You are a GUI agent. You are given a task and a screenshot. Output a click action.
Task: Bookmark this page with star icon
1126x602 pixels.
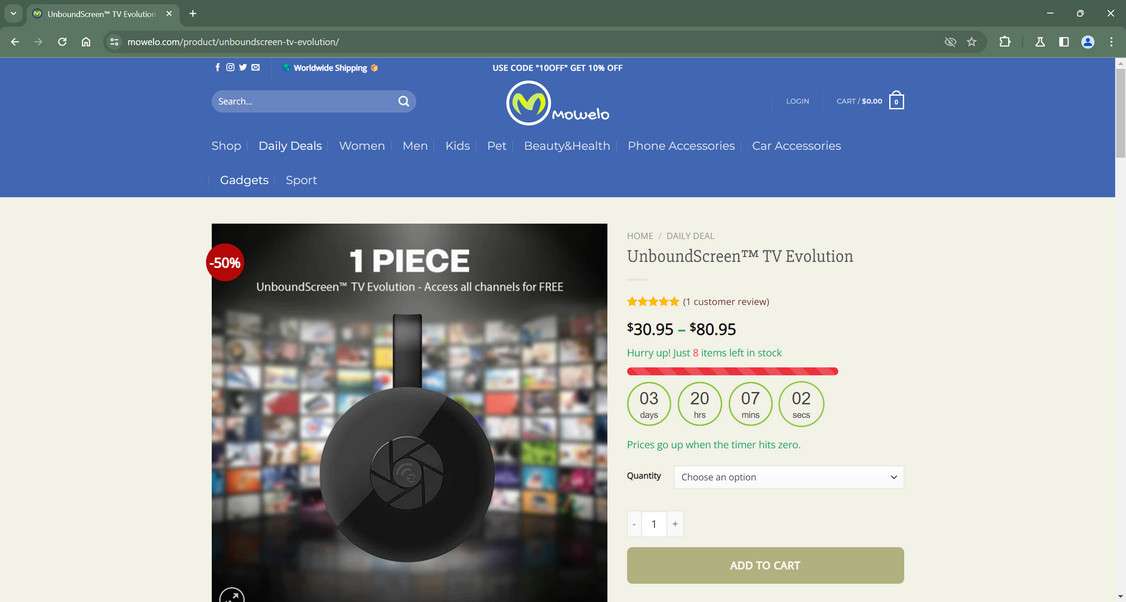coord(972,42)
